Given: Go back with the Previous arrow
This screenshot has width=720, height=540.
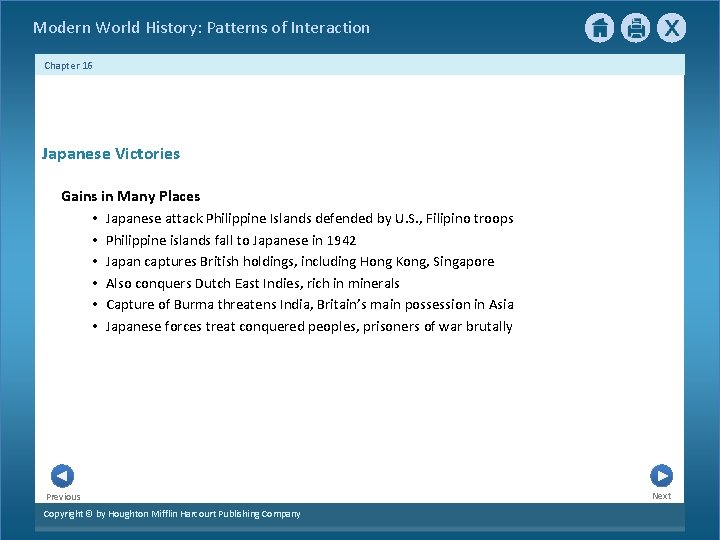Looking at the screenshot, I should 62,476.
